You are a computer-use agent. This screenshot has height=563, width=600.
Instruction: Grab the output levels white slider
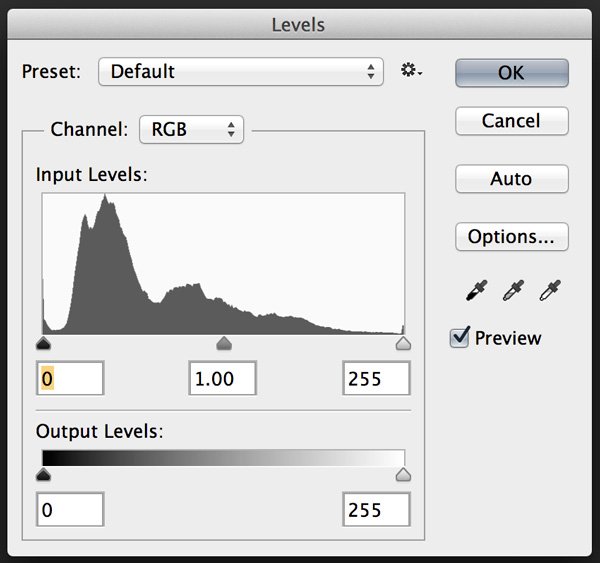click(403, 475)
